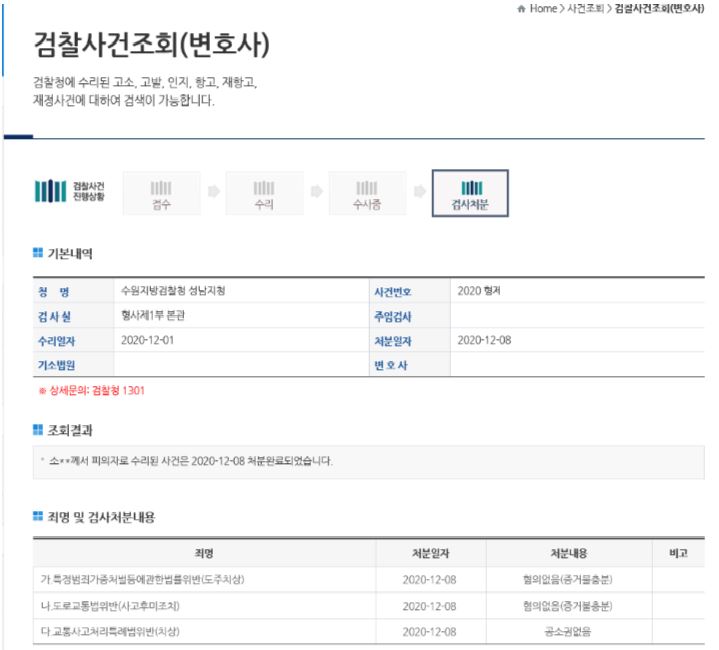Click the 처분일자 value in 기본내역 table
The image size is (719, 650).
(x=484, y=340)
